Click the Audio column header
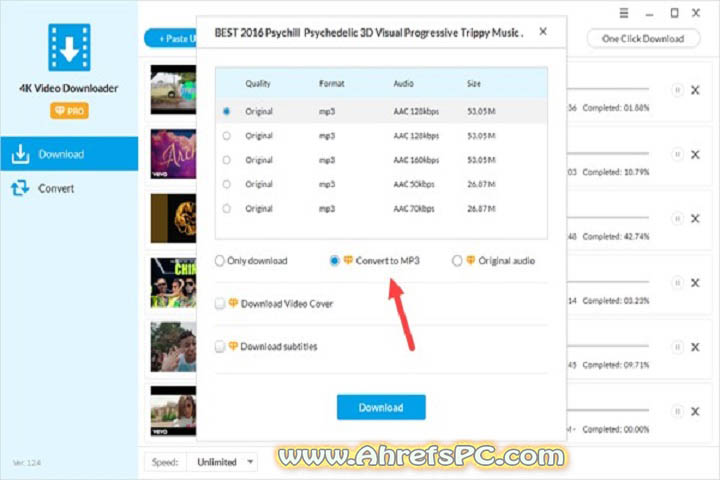The height and width of the screenshot is (480, 720). pyautogui.click(x=403, y=84)
